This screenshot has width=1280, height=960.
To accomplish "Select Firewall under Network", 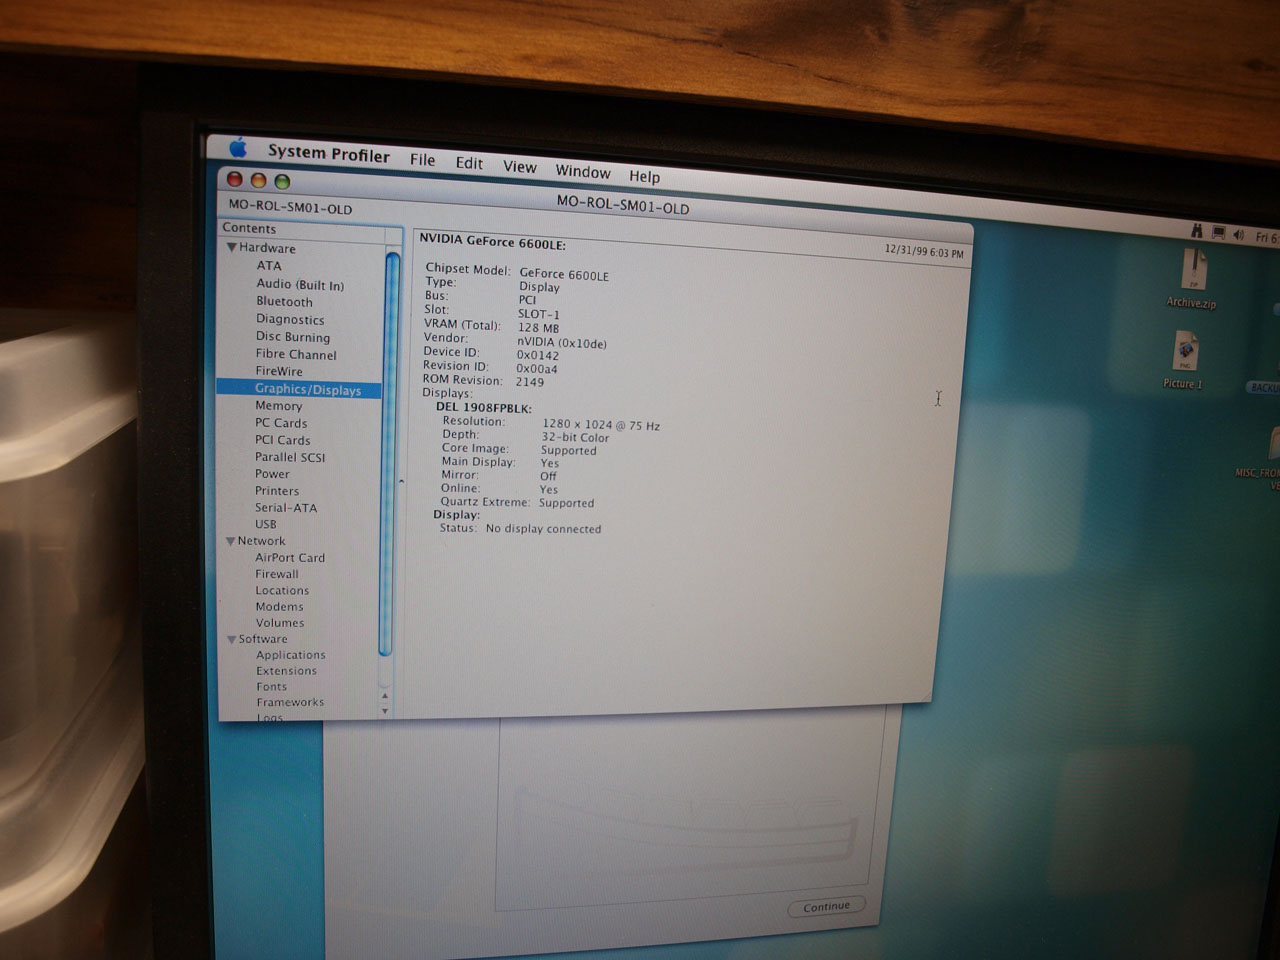I will pyautogui.click(x=277, y=574).
